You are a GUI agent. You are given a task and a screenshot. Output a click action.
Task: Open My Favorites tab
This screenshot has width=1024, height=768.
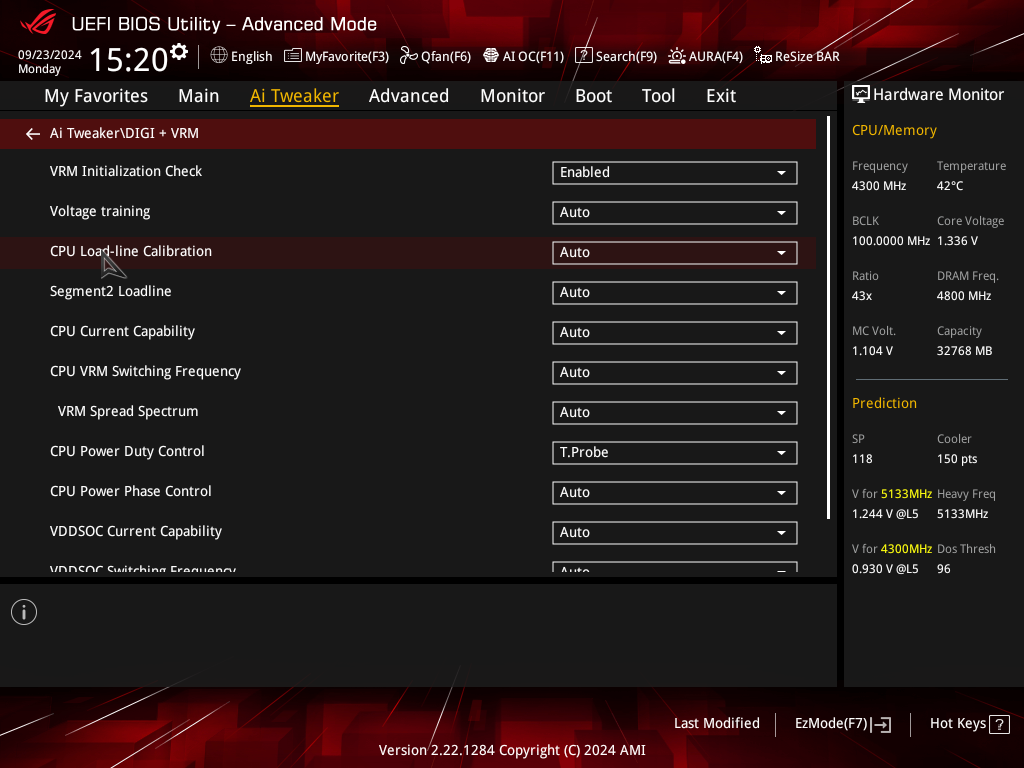click(x=96, y=96)
